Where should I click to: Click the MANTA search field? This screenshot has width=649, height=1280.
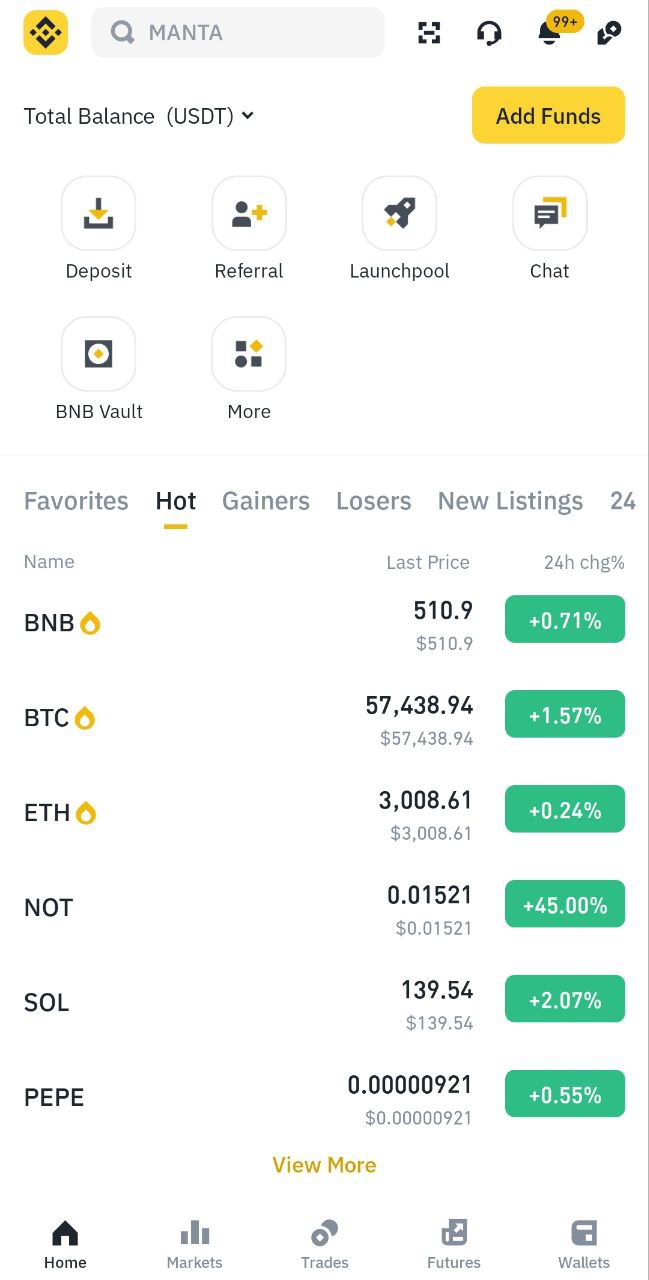(x=238, y=33)
